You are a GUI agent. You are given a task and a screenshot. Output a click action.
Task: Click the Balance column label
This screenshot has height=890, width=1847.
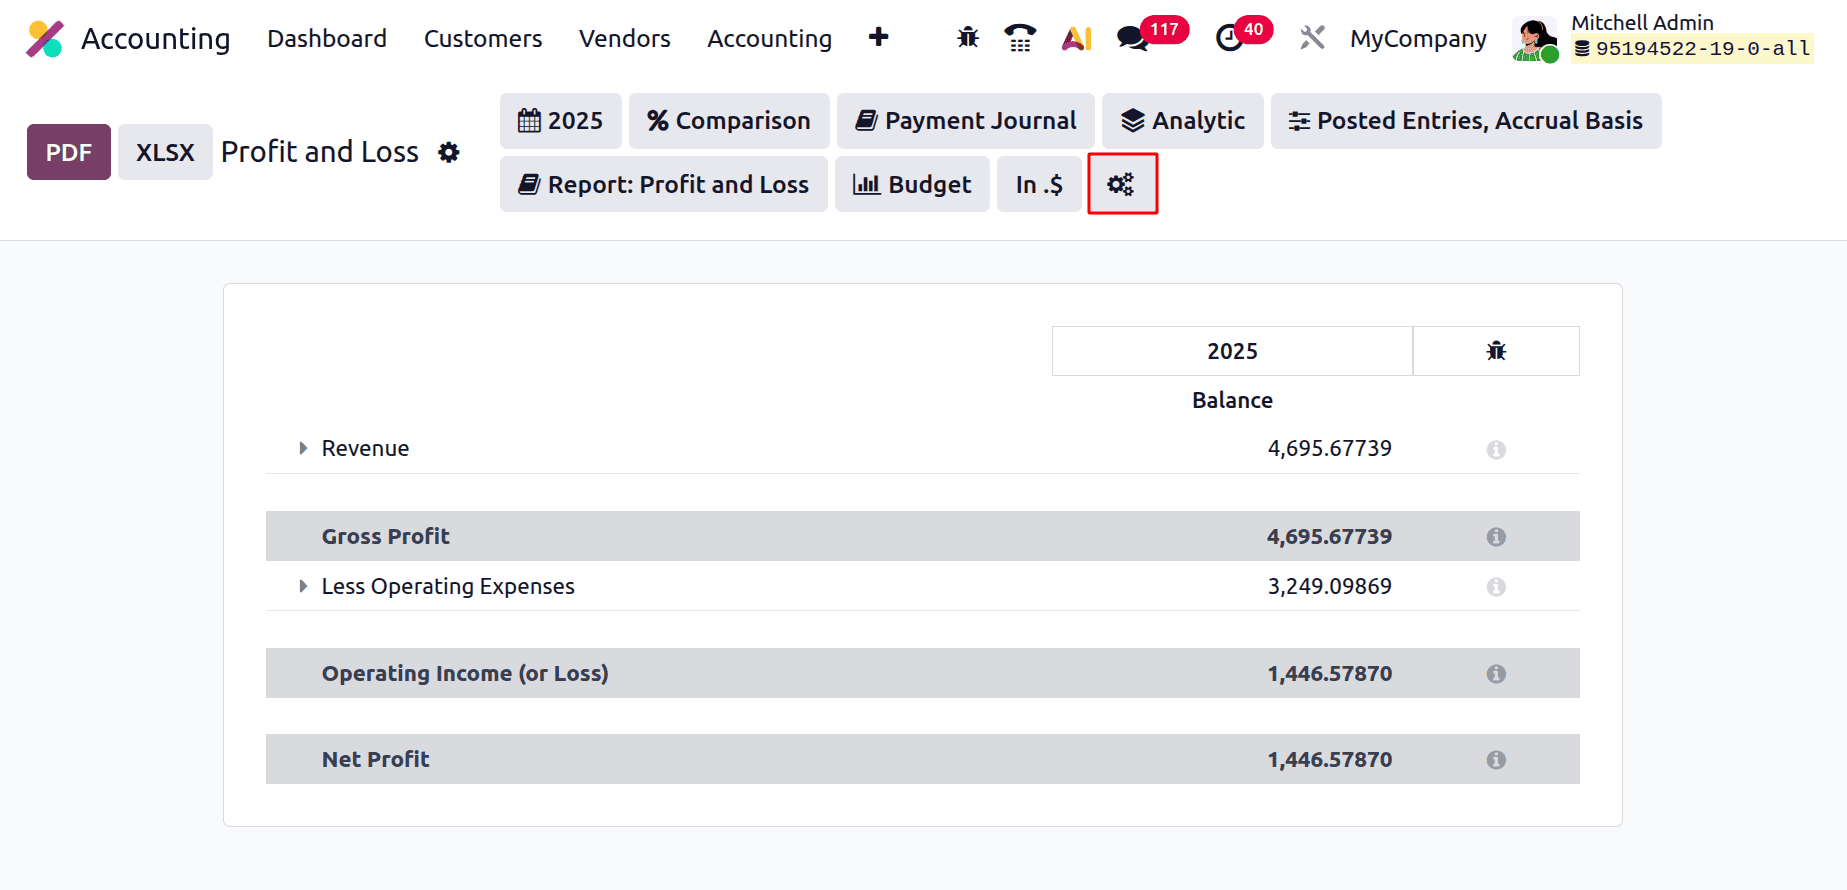pyautogui.click(x=1232, y=400)
